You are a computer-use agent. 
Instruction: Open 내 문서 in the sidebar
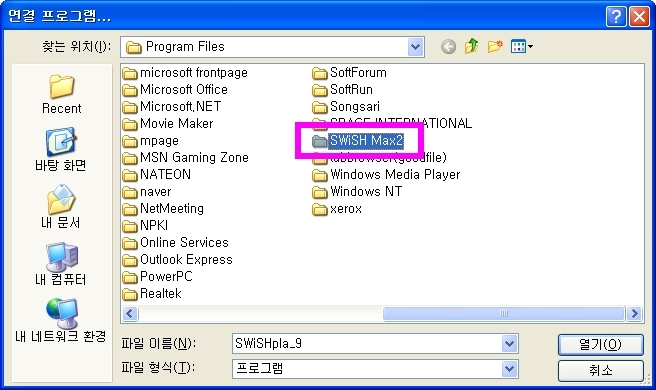(61, 206)
